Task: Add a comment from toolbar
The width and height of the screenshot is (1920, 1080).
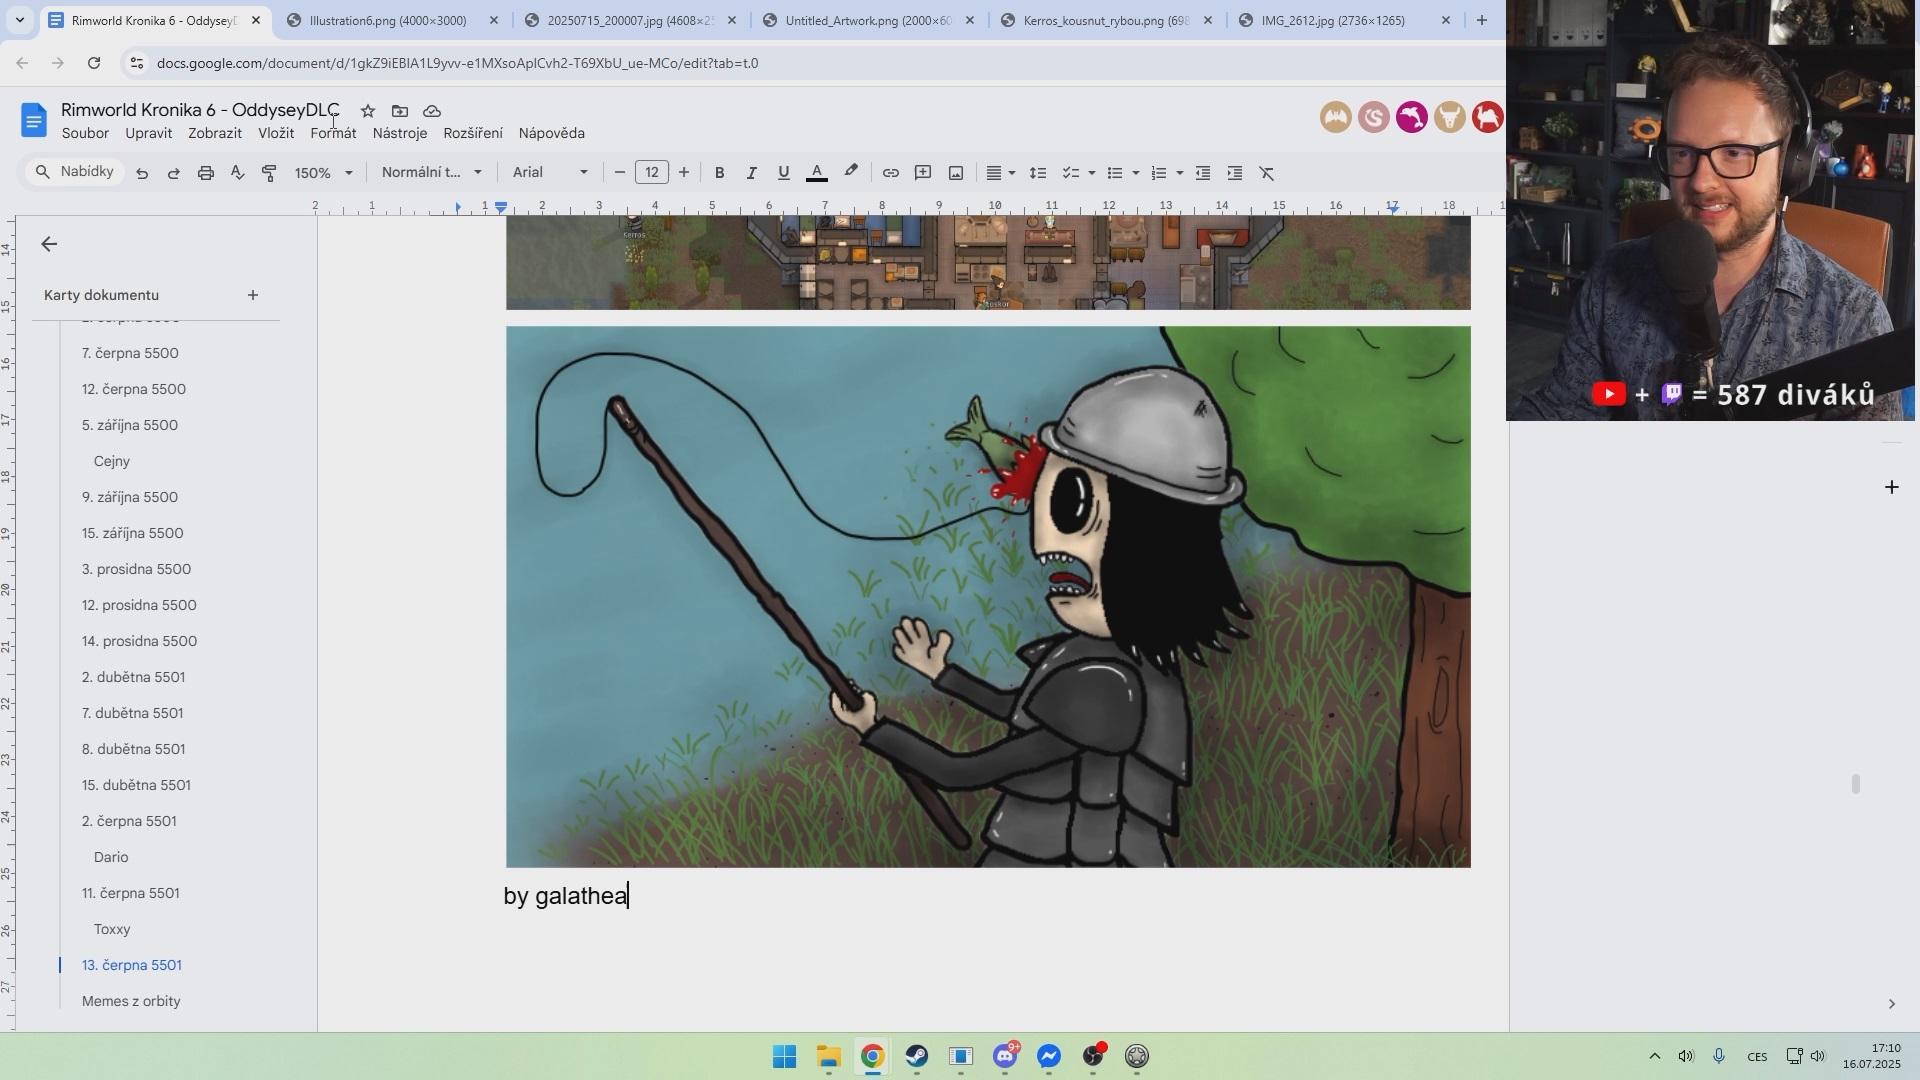Action: pos(923,173)
